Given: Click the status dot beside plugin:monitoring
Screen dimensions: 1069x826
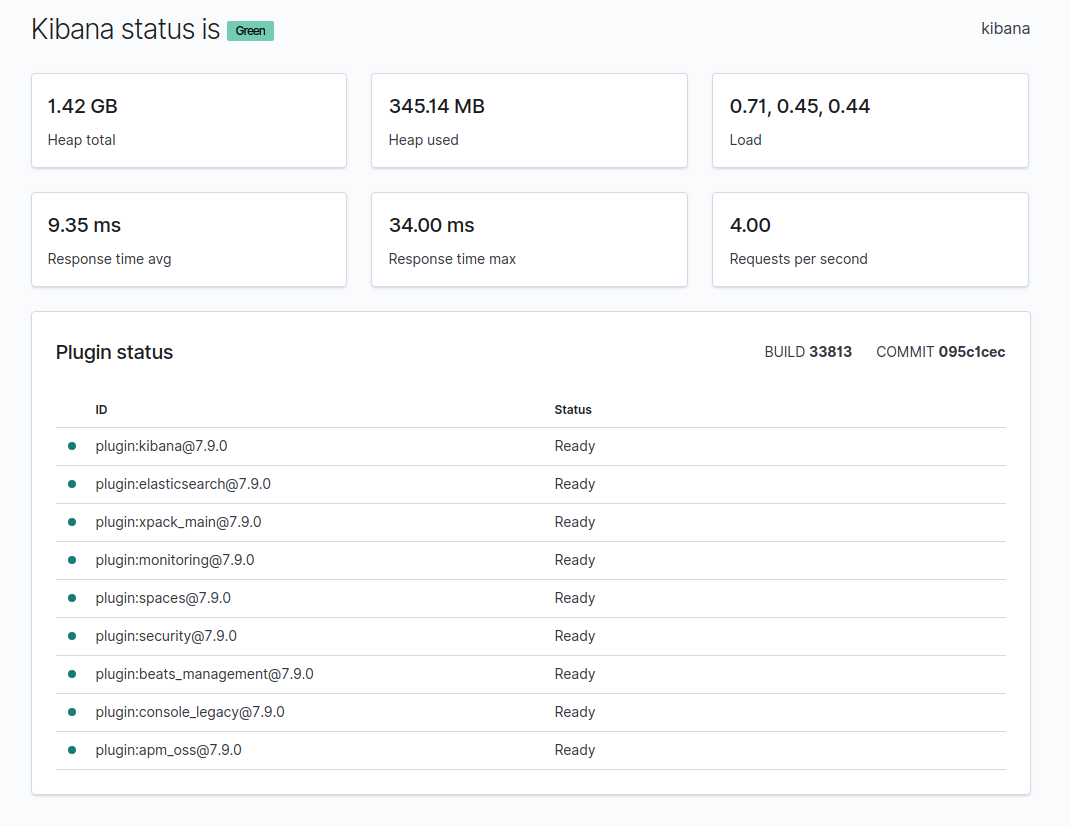Looking at the screenshot, I should (x=72, y=560).
